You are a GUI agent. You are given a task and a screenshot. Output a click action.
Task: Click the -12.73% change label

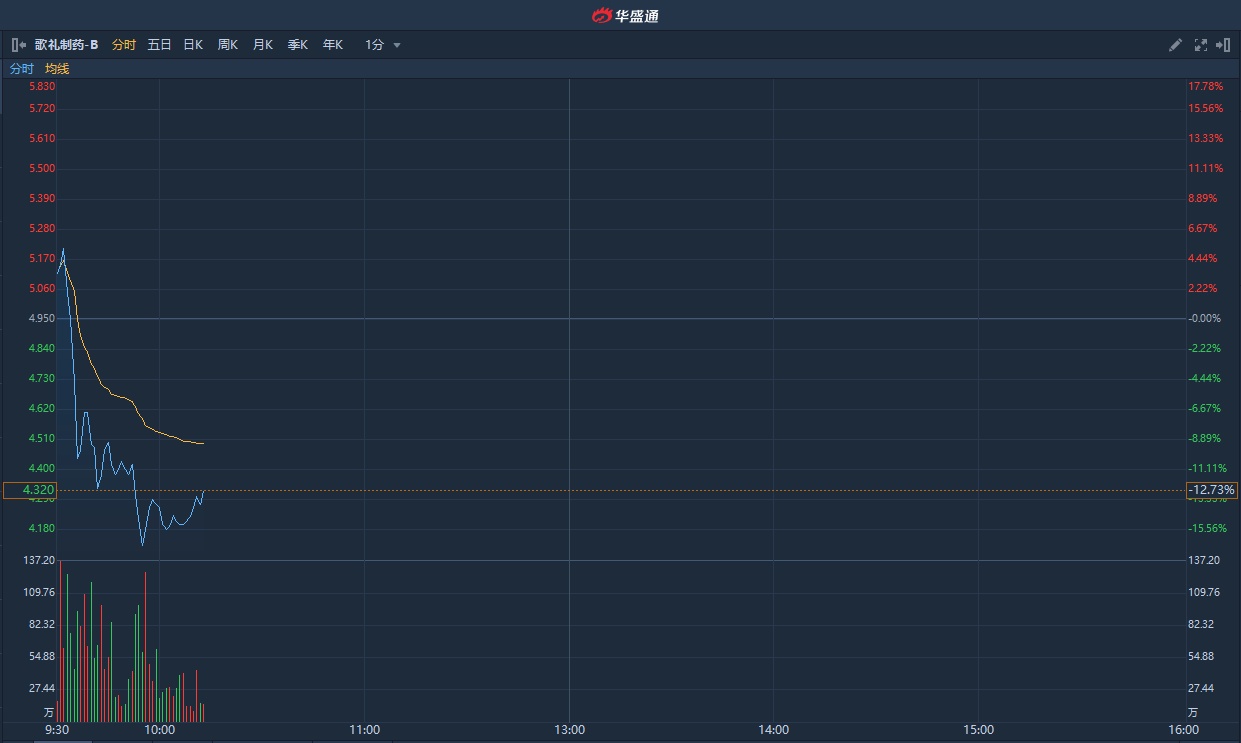point(1211,490)
